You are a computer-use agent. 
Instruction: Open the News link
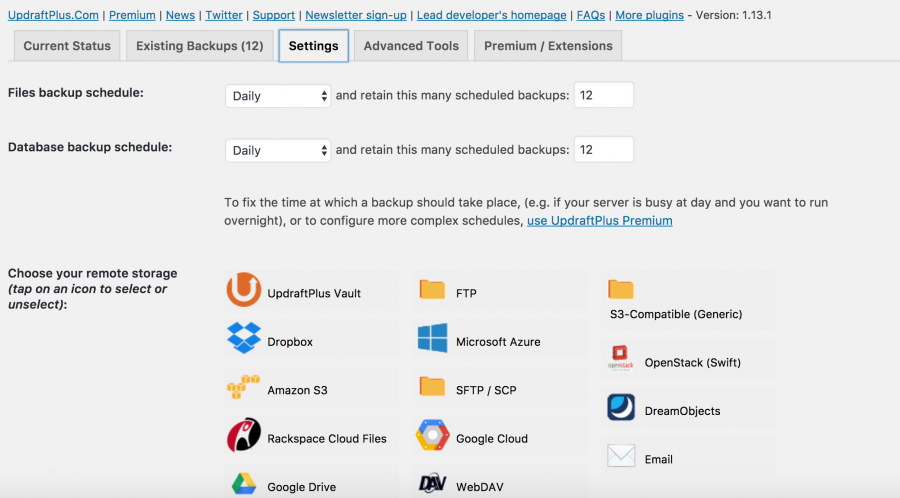180,15
